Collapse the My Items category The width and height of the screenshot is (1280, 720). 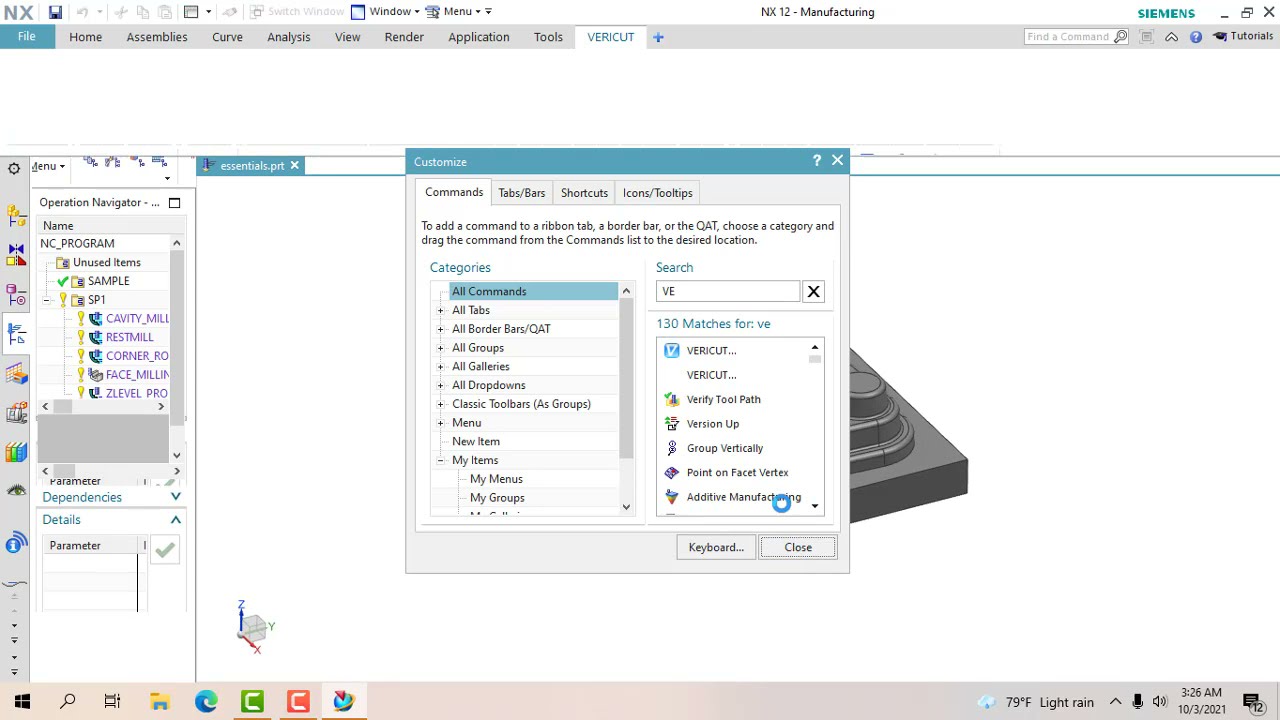[x=440, y=460]
